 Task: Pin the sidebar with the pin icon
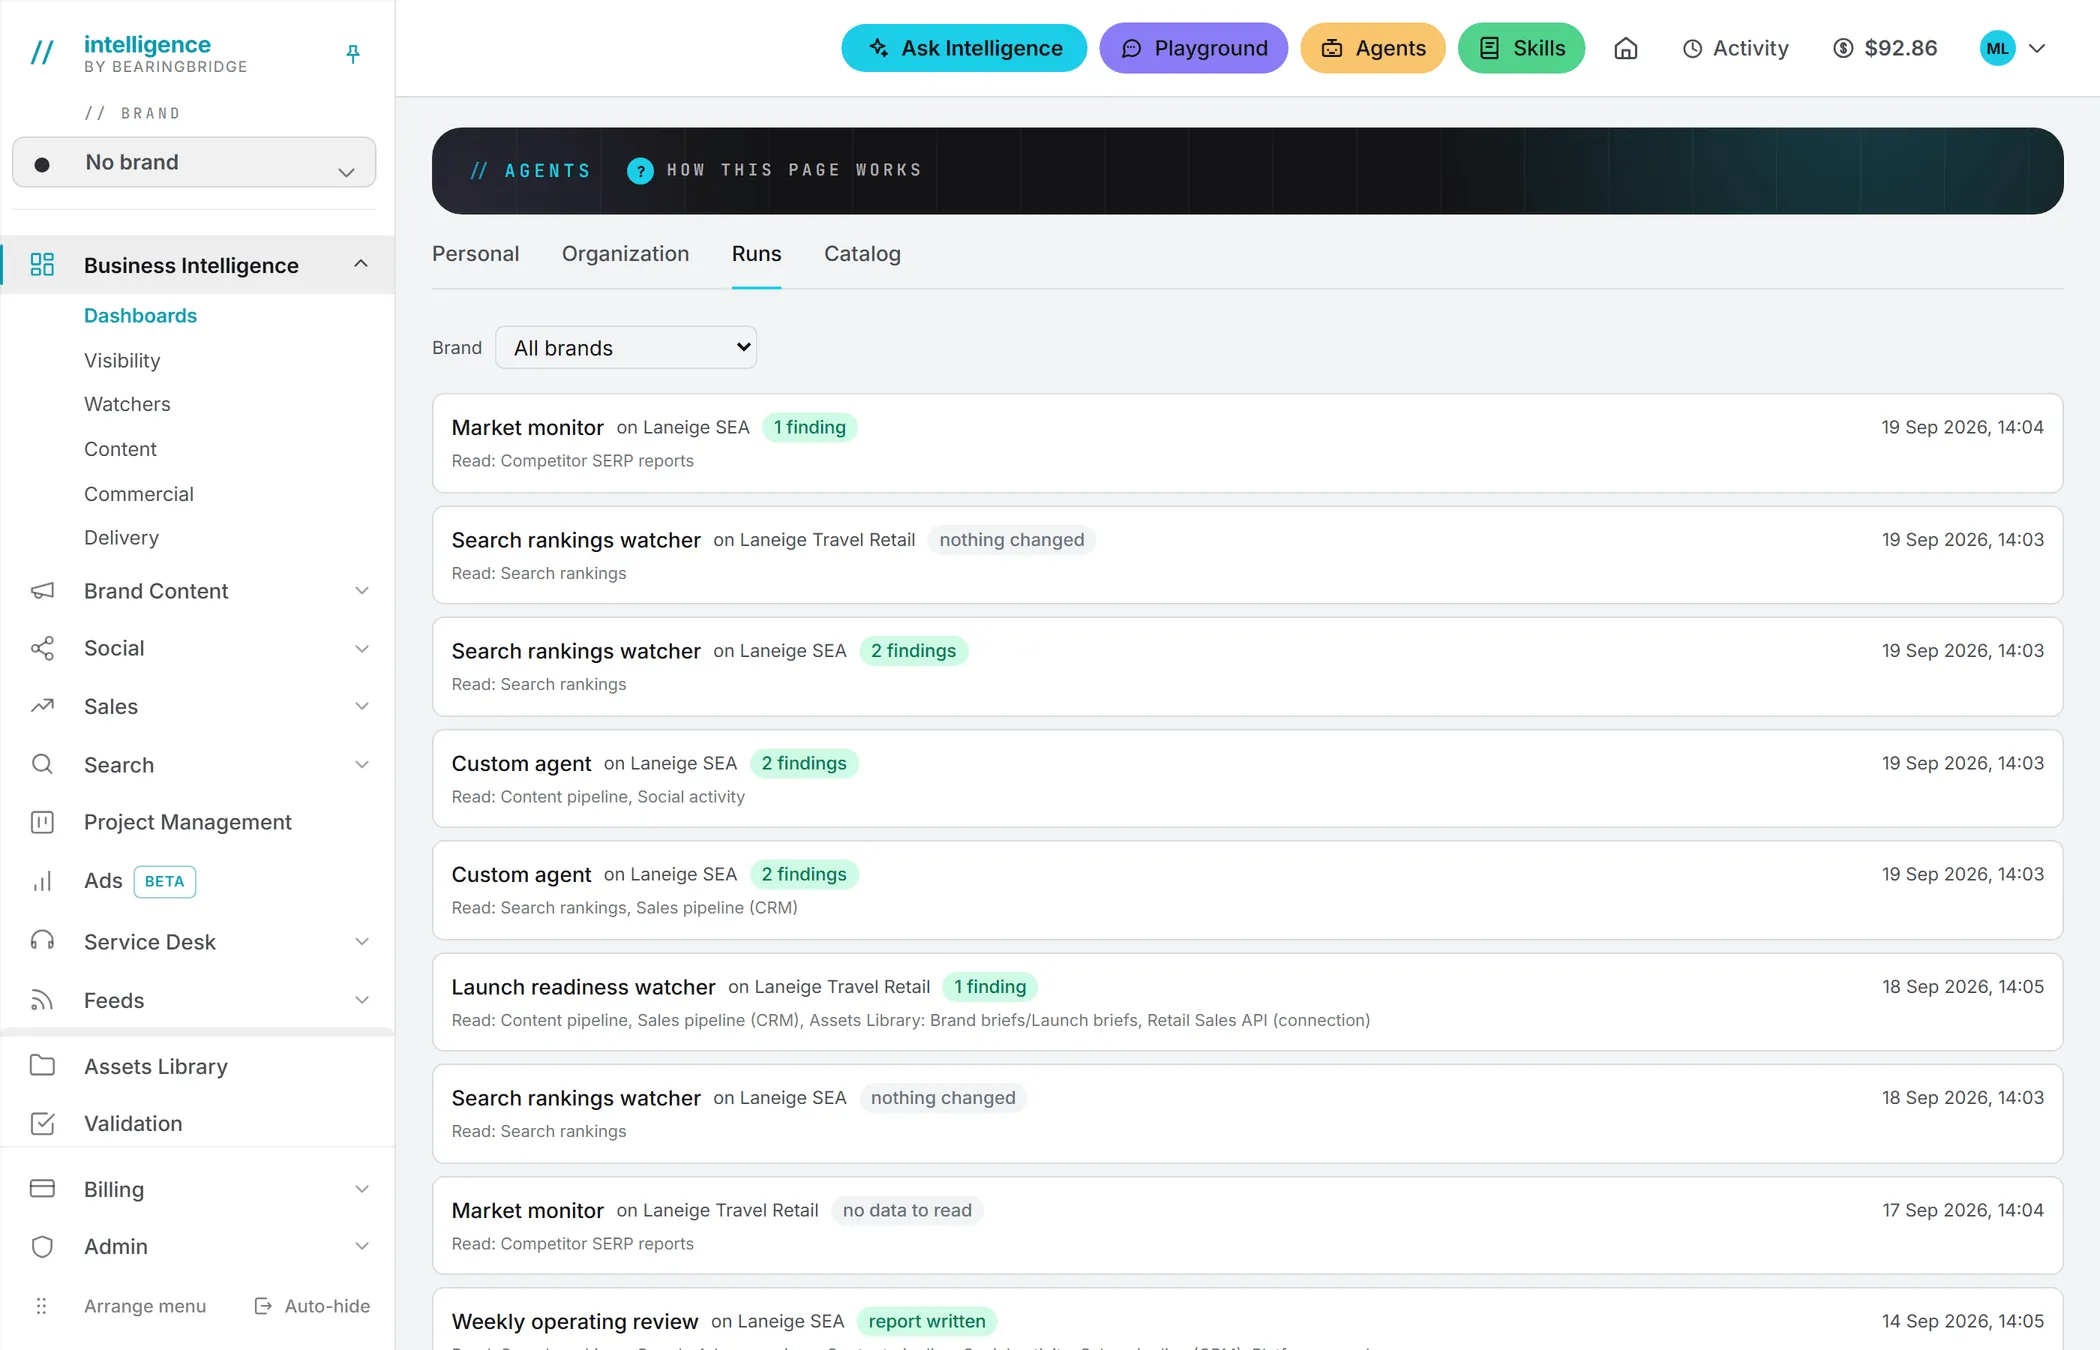[352, 54]
